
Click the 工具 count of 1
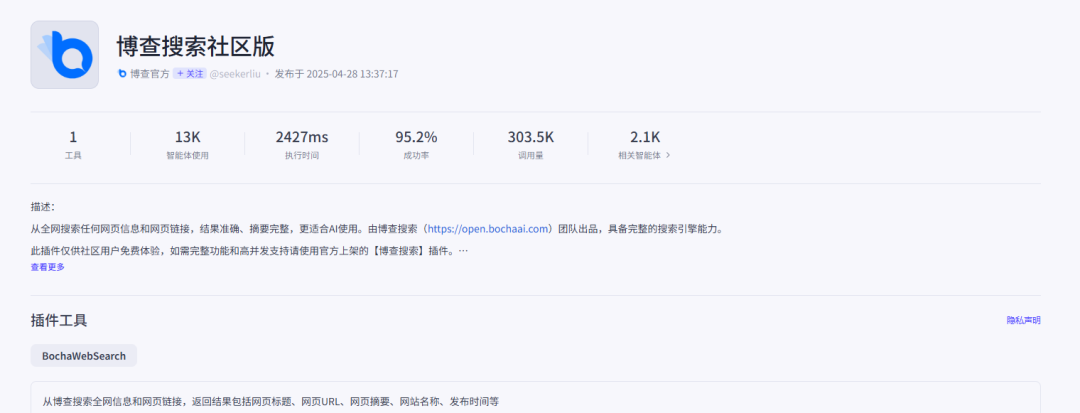[x=73, y=145]
